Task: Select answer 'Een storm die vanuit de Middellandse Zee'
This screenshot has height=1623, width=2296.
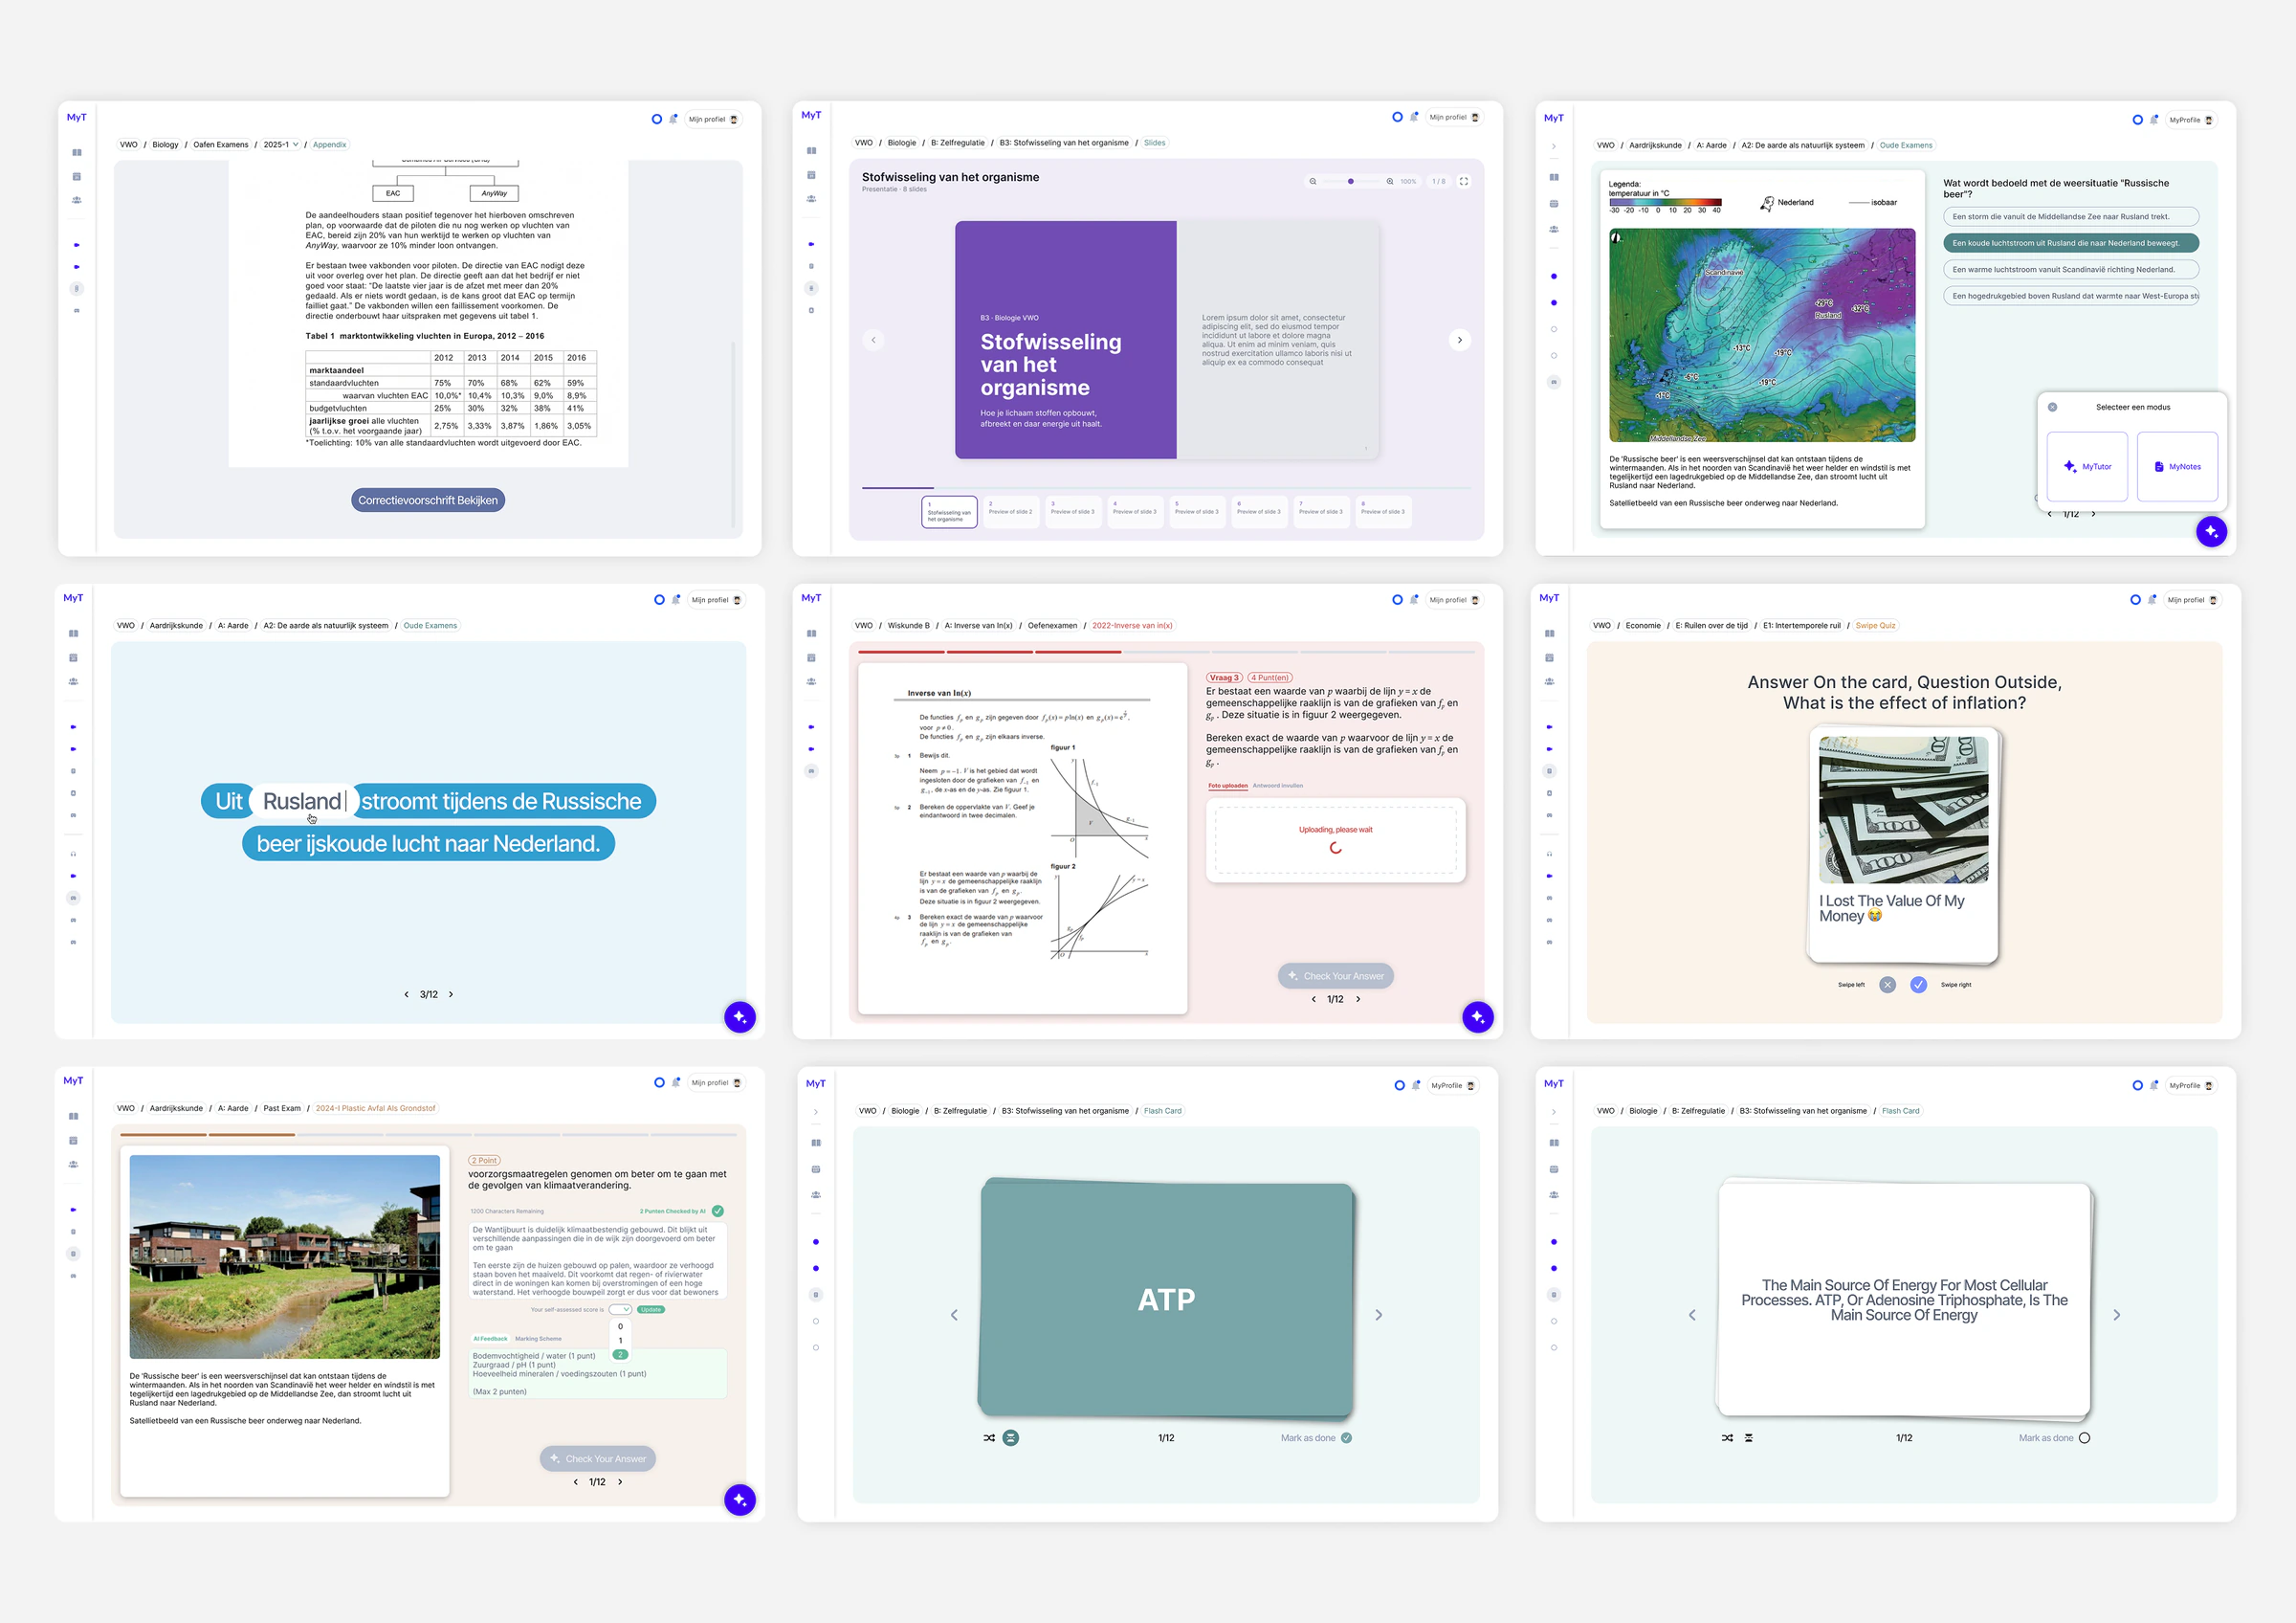Action: [2071, 216]
